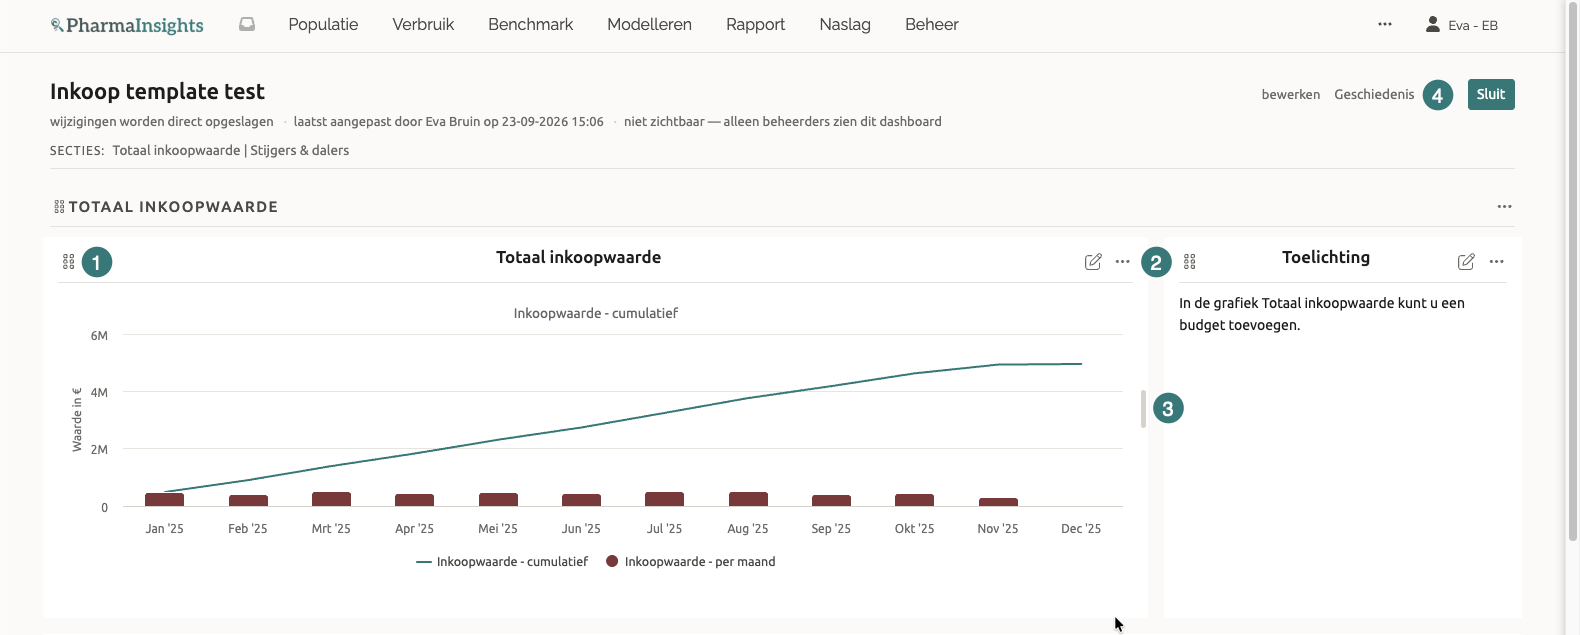Open the Toelichting widget ellipsis menu
Image resolution: width=1580 pixels, height=635 pixels.
(x=1496, y=261)
